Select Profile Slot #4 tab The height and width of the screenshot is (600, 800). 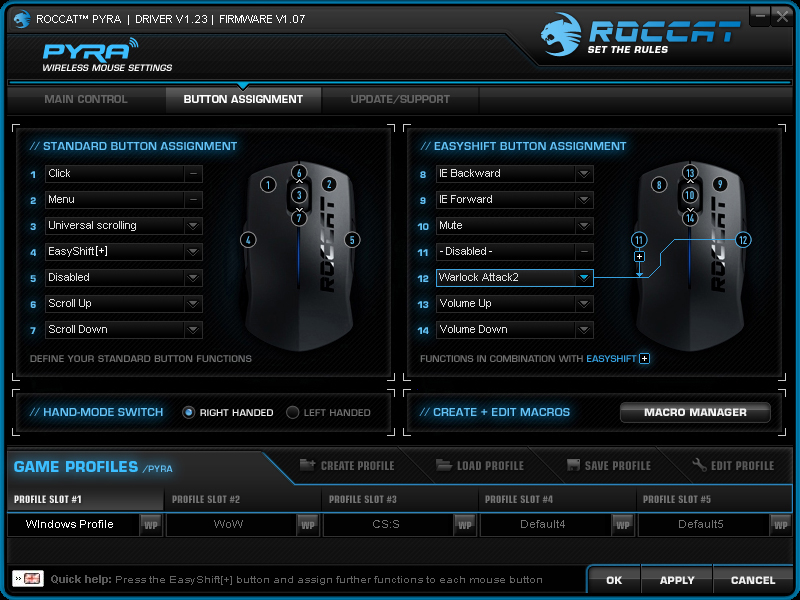click(x=557, y=499)
